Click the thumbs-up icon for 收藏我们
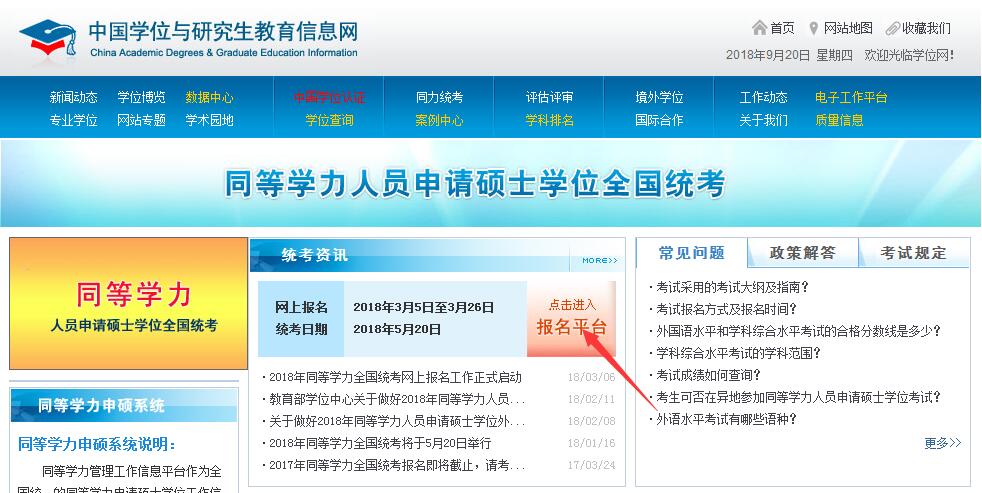The height and width of the screenshot is (493, 982). point(893,28)
